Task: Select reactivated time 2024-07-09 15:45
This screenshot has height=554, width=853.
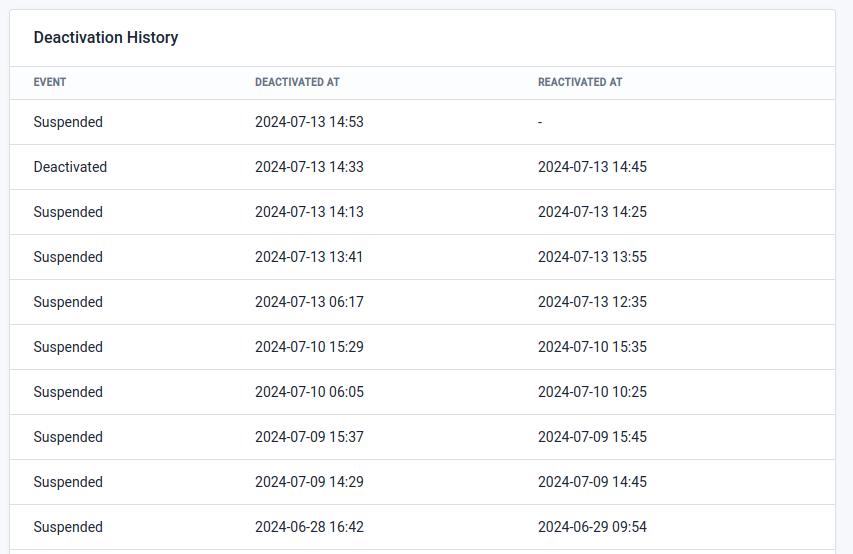Action: [x=592, y=437]
